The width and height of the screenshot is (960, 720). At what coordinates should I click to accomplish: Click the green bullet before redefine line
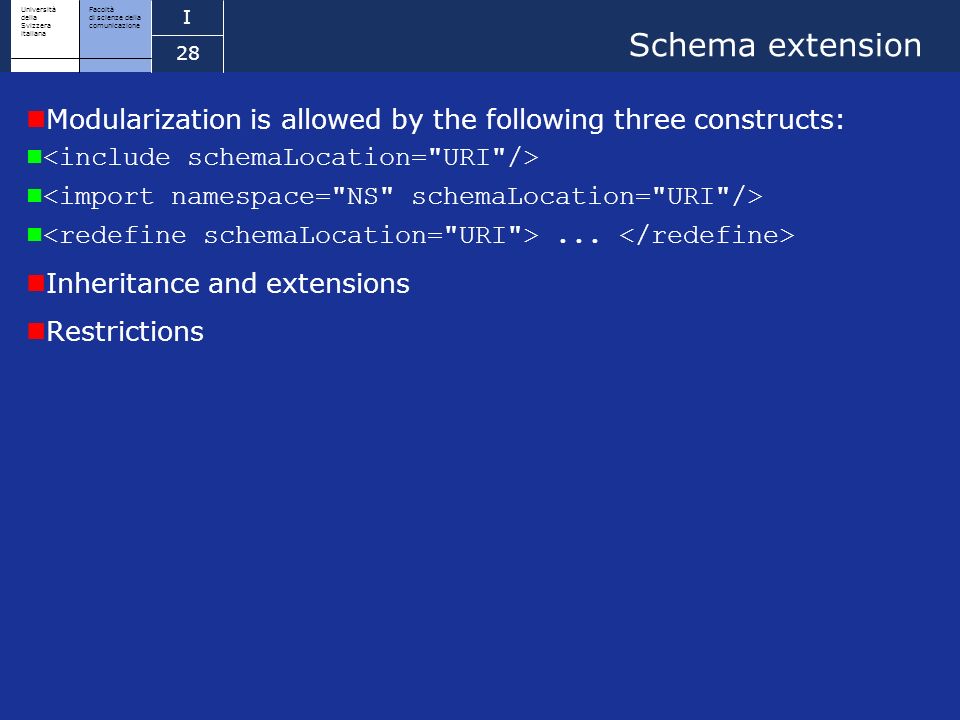34,234
